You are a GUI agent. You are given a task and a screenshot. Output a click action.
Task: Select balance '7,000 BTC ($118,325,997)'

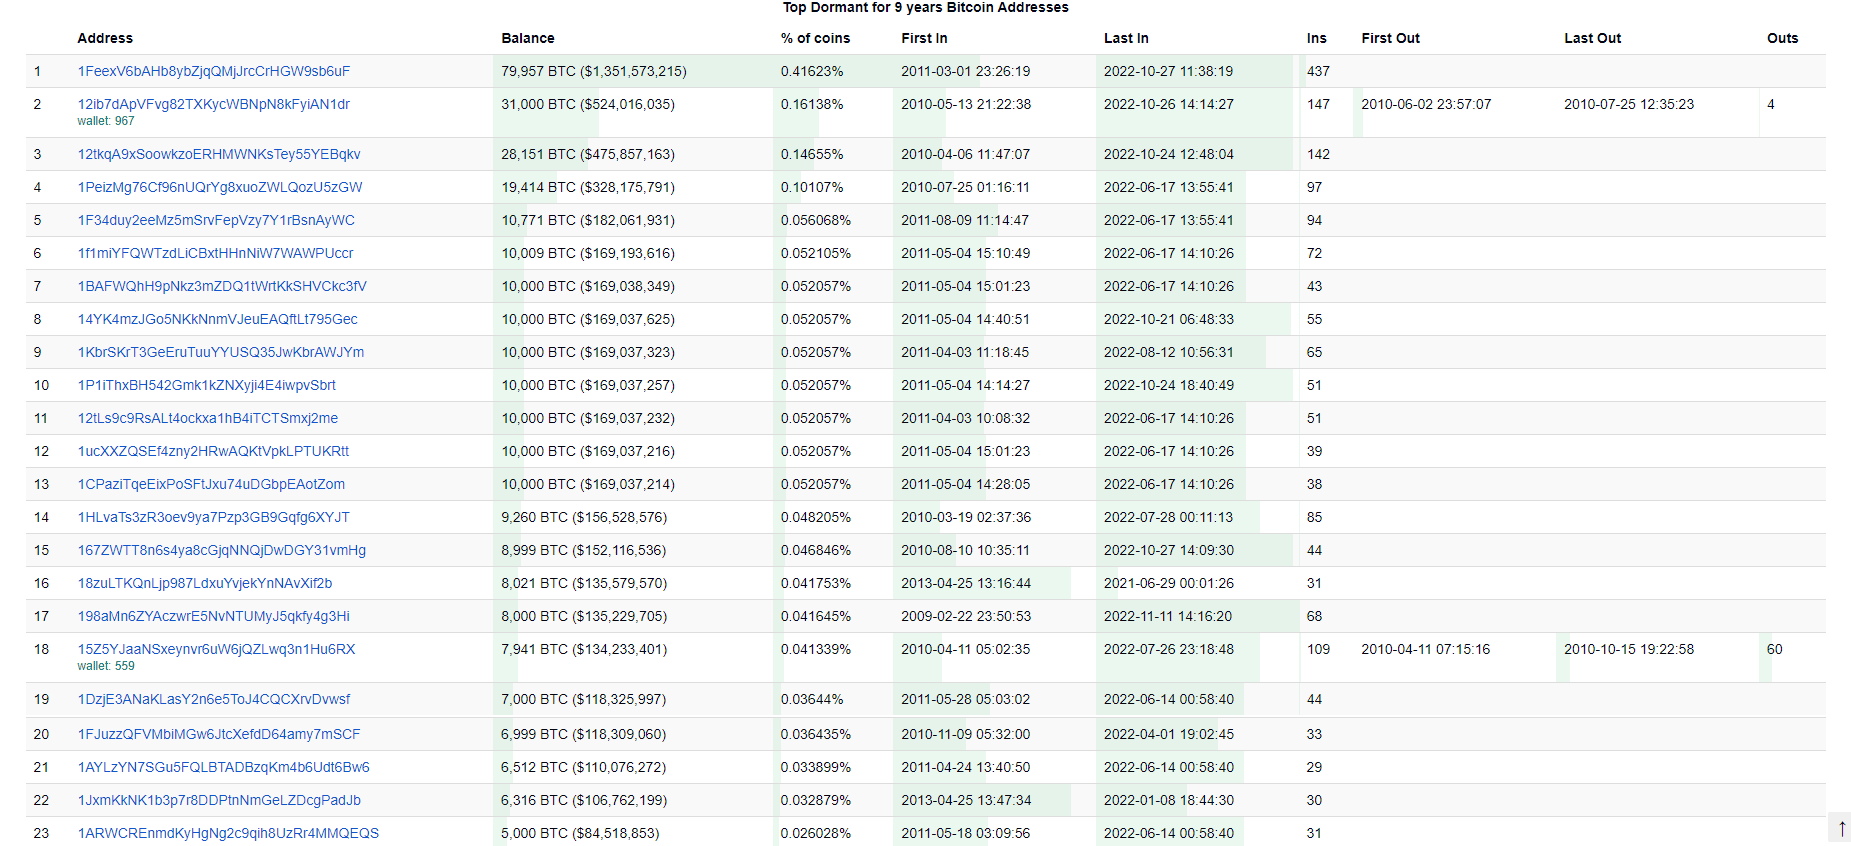point(584,699)
